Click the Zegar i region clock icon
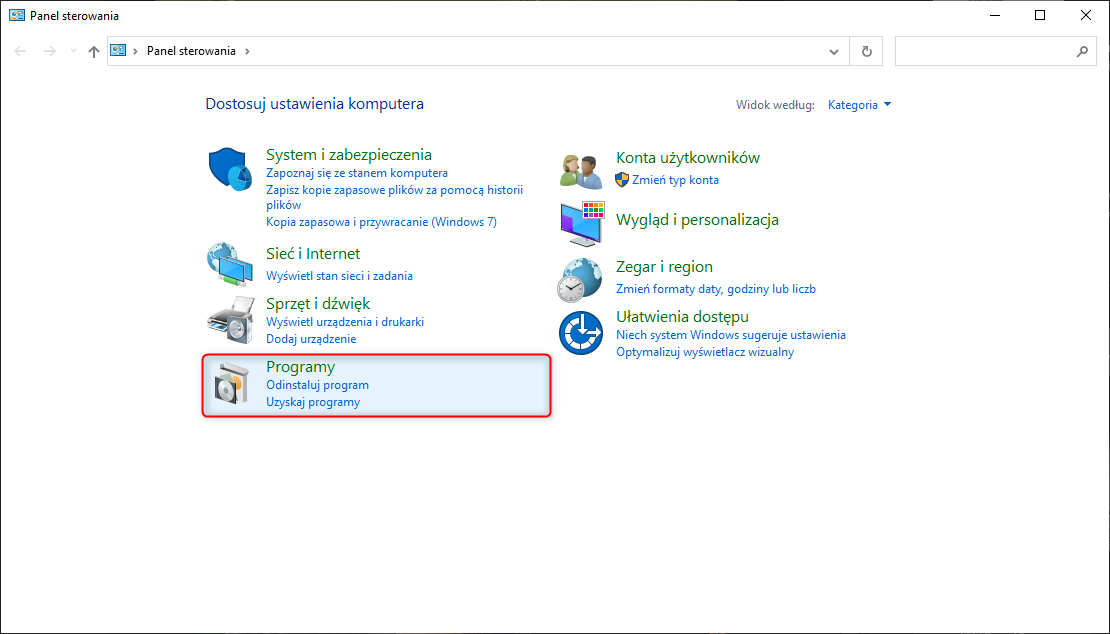The image size is (1110, 634). (x=581, y=279)
